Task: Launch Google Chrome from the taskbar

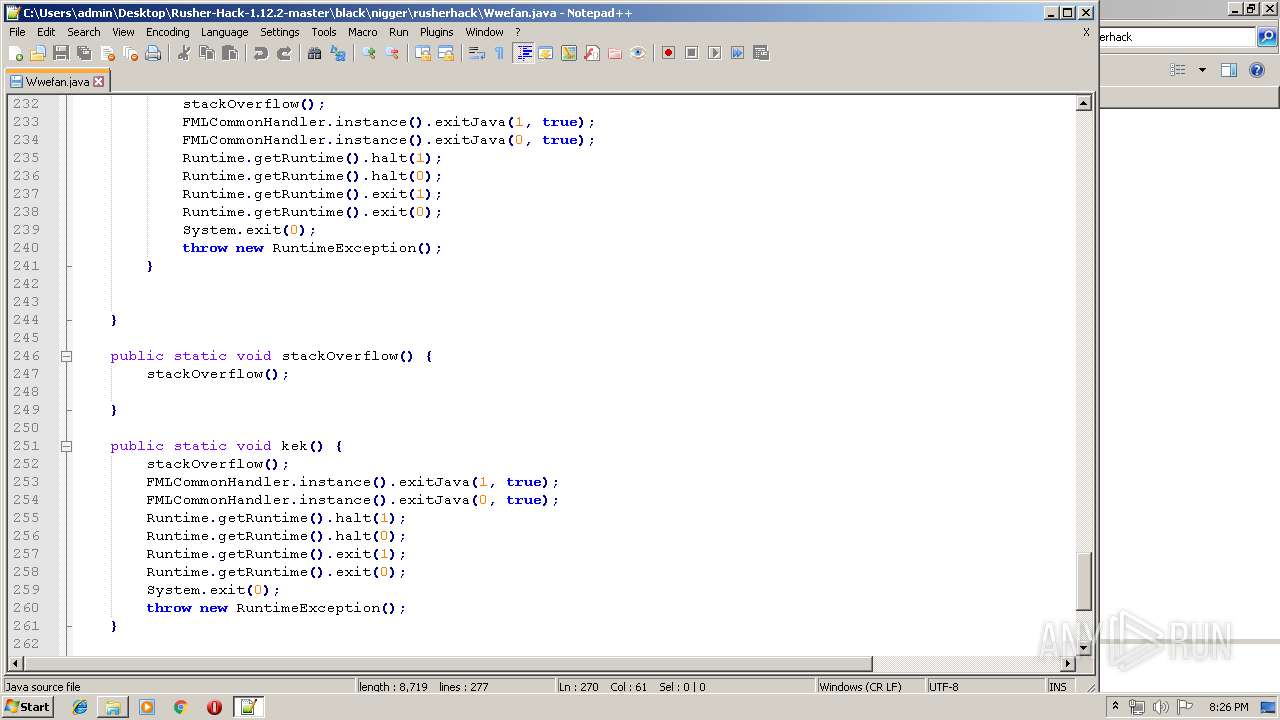Action: click(181, 707)
